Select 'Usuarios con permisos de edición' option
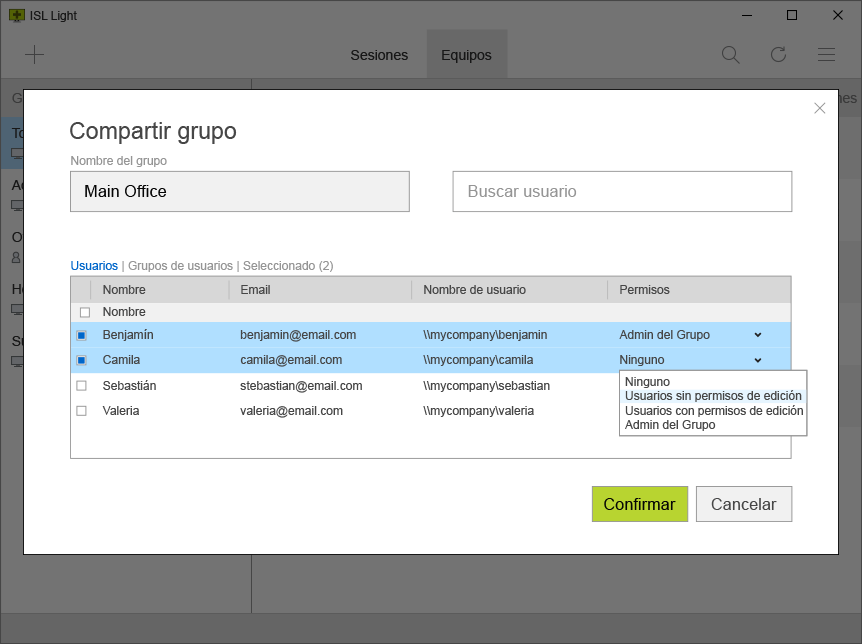This screenshot has width=862, height=644. tap(713, 411)
